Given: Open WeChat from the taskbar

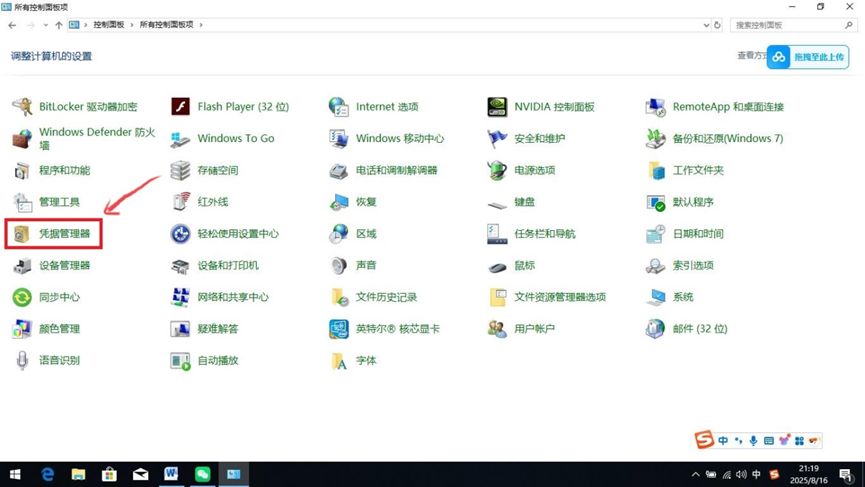Looking at the screenshot, I should click(202, 474).
